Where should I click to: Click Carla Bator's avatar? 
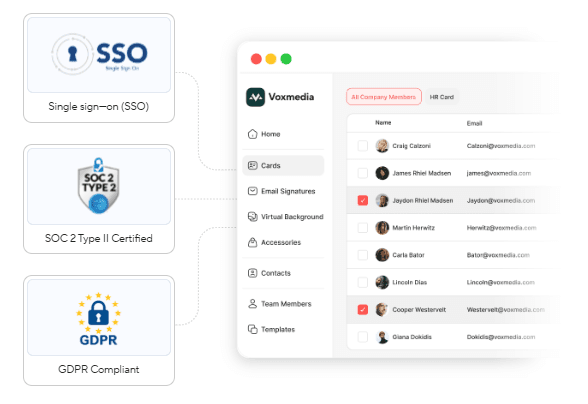click(x=382, y=255)
